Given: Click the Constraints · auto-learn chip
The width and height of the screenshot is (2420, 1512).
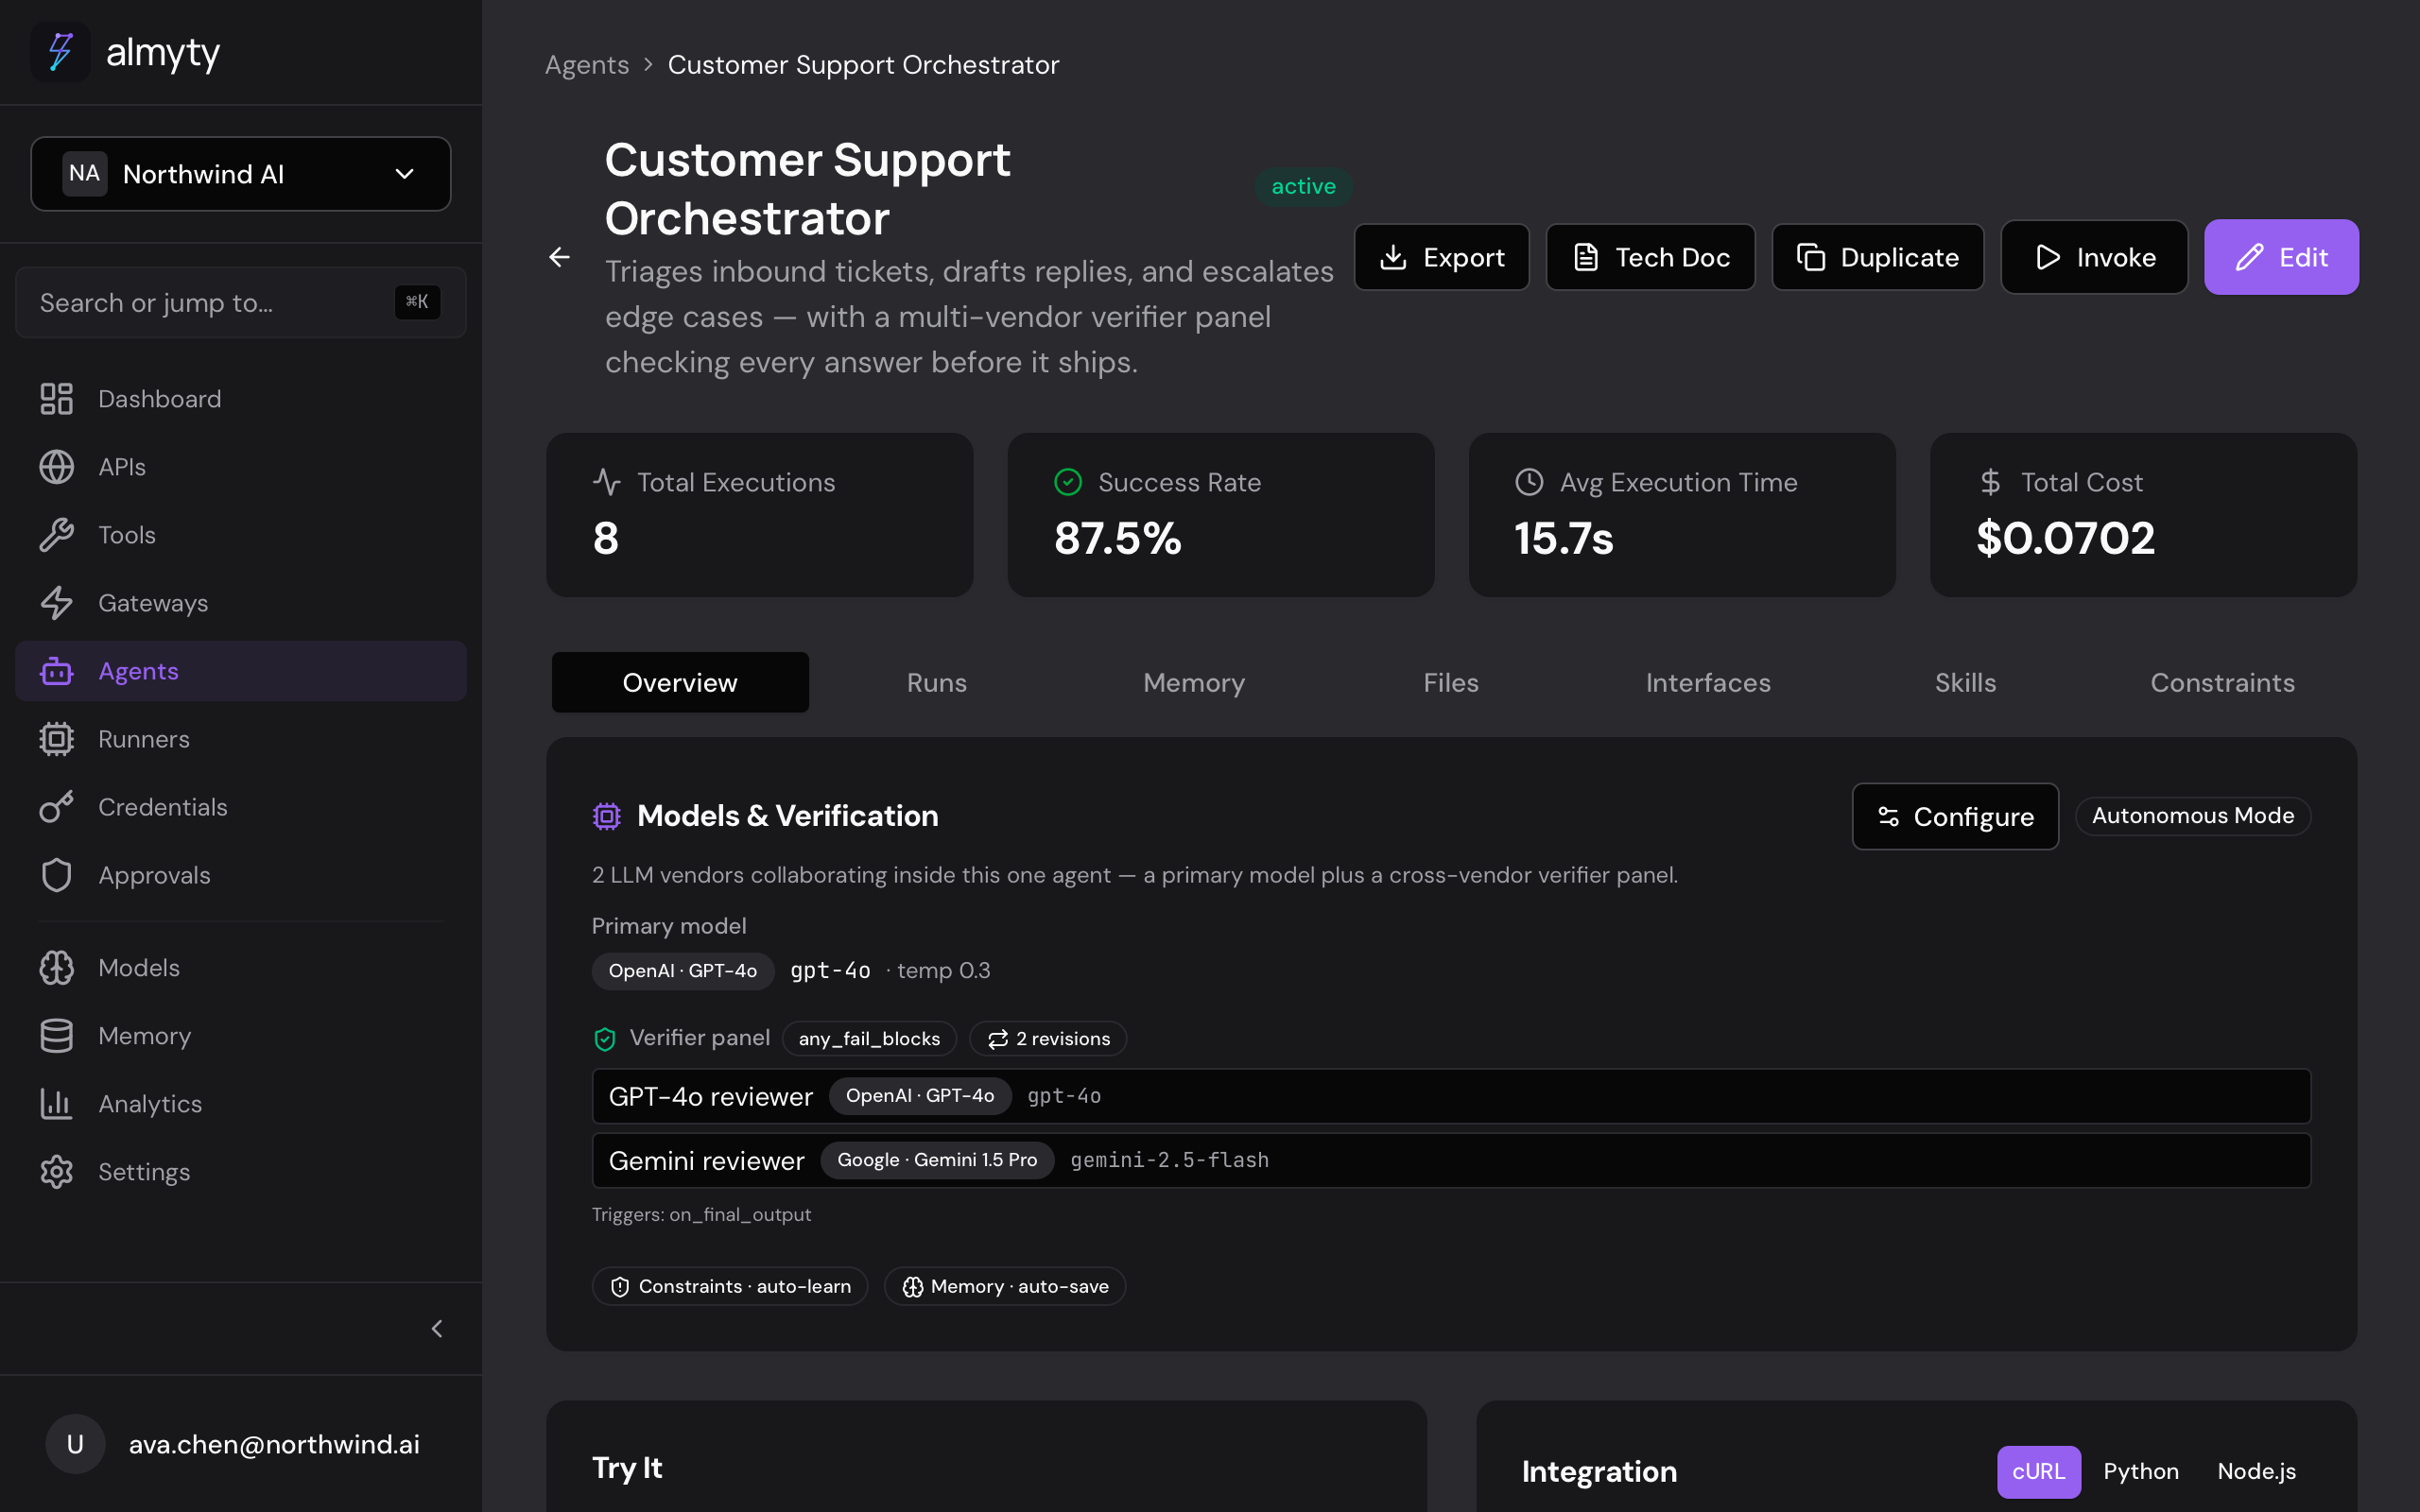Looking at the screenshot, I should (730, 1287).
